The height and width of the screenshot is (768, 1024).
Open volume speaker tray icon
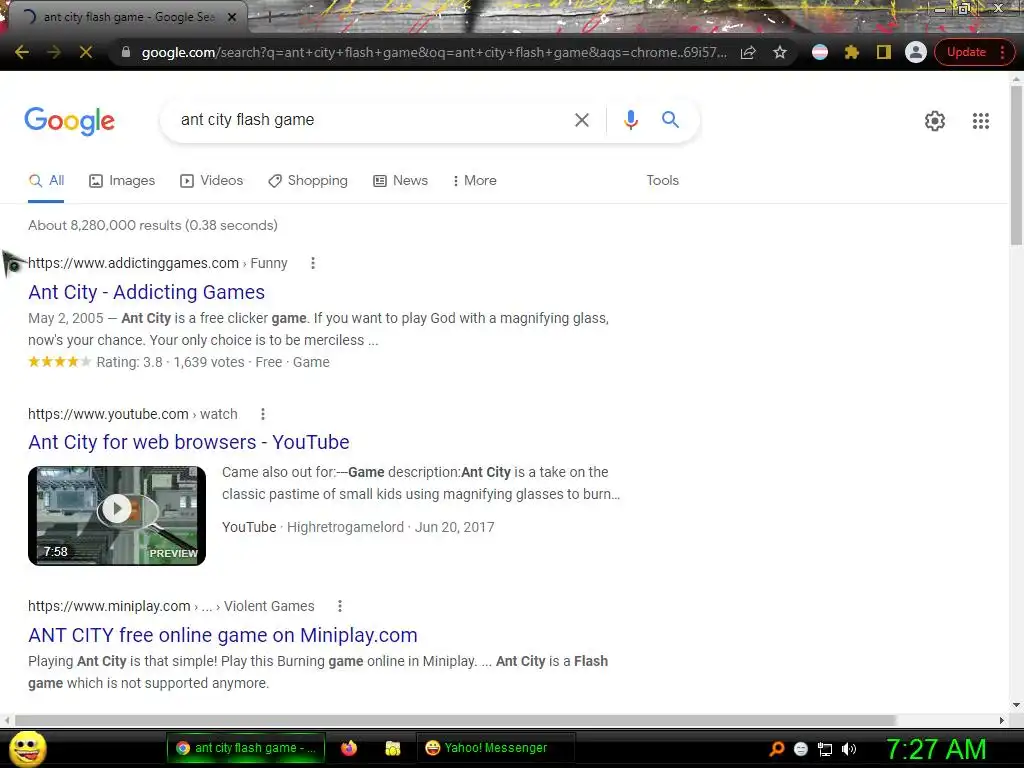pyautogui.click(x=848, y=749)
